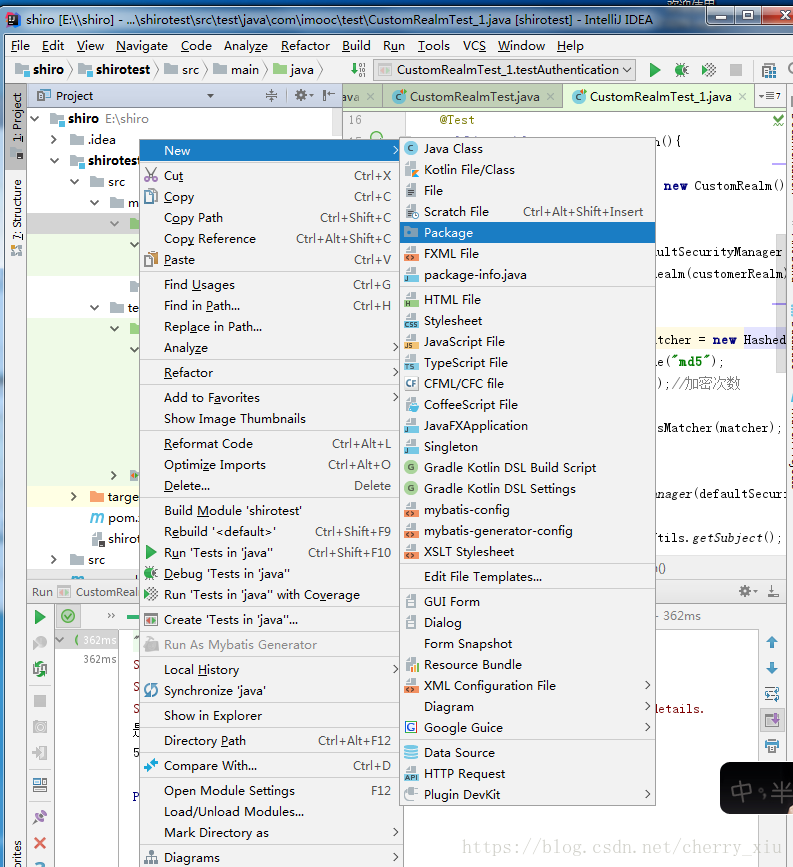Image resolution: width=793 pixels, height=867 pixels.
Task: Select Package in the New submenu
Action: click(x=528, y=233)
